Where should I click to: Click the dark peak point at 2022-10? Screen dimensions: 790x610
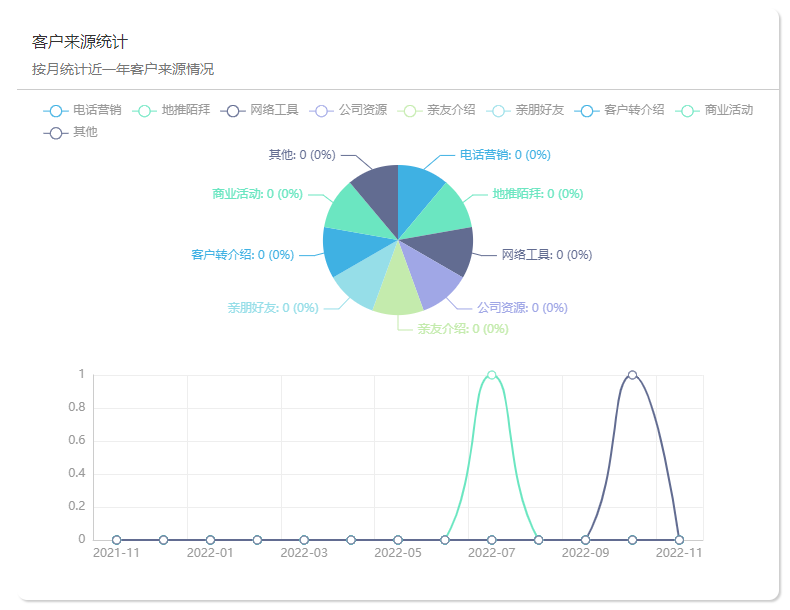[x=632, y=375]
